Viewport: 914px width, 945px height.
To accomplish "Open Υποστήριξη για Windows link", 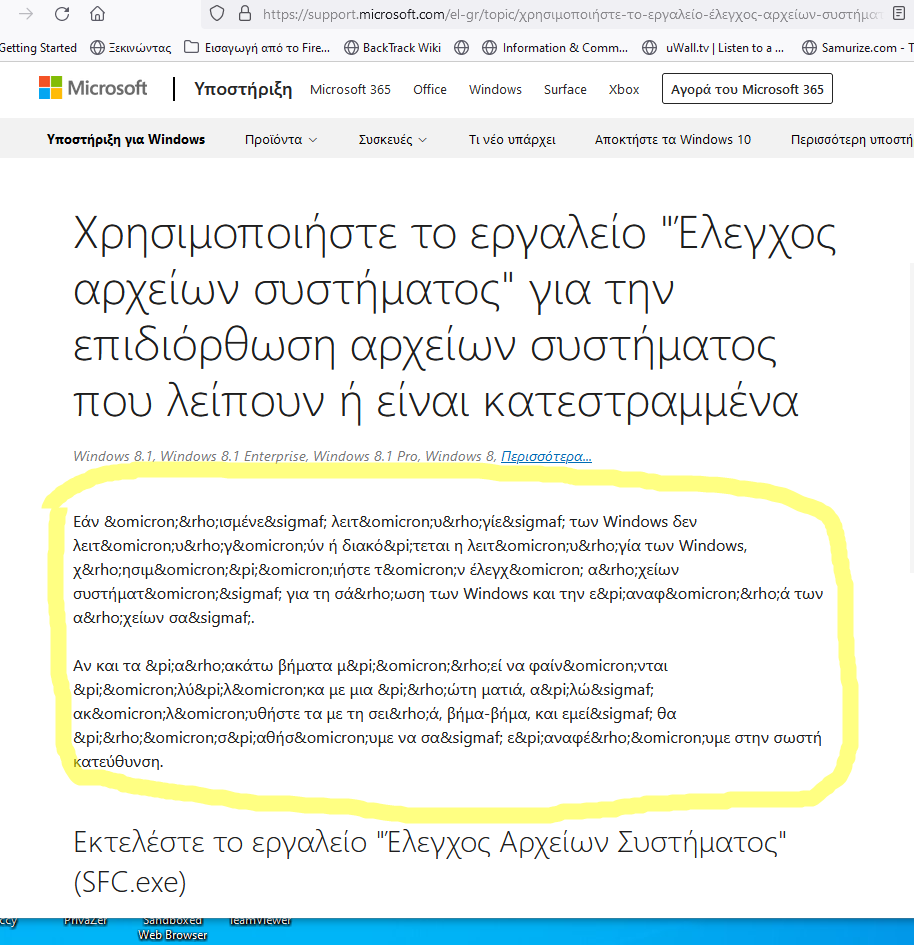I will [126, 139].
